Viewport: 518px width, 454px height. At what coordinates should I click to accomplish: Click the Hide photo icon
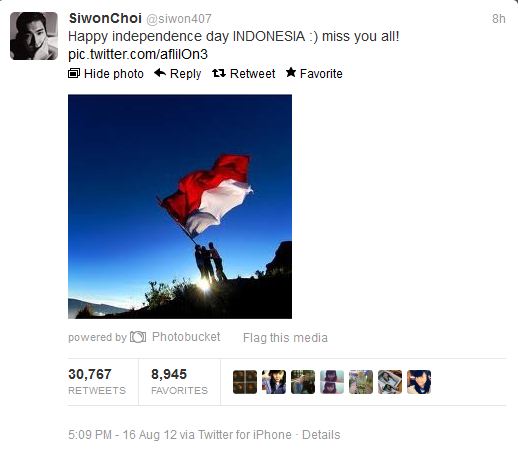coord(74,73)
